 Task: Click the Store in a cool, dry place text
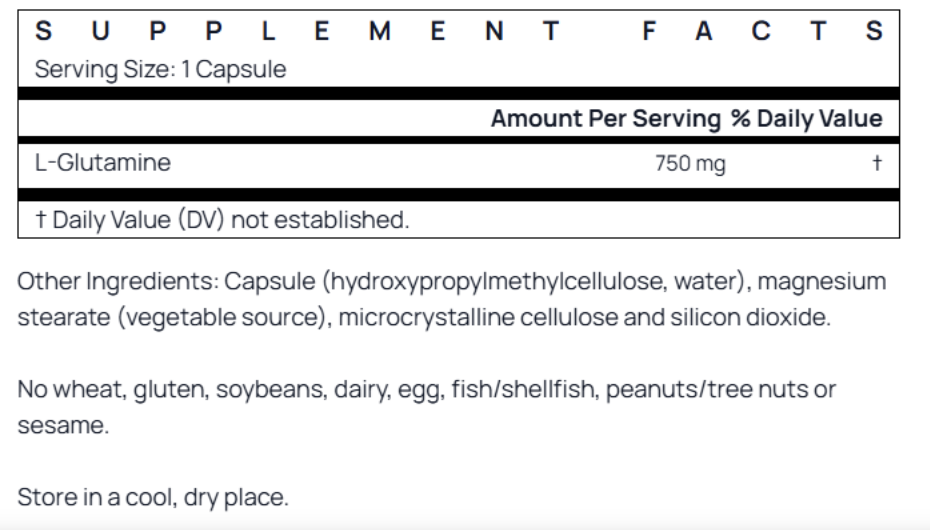tap(153, 497)
